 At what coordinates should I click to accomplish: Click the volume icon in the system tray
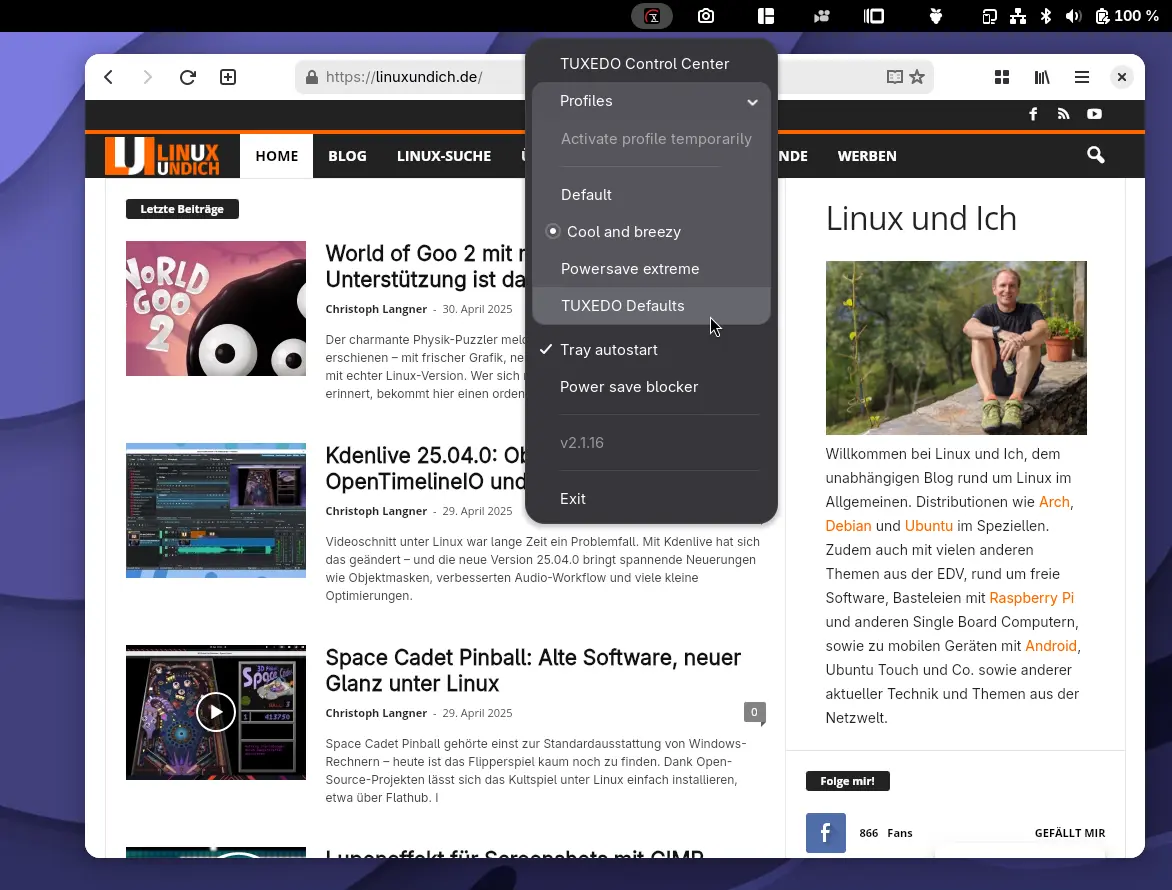1072,16
